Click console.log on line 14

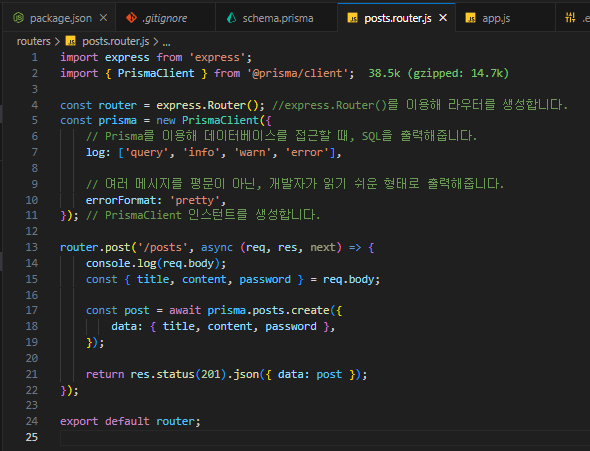121,263
